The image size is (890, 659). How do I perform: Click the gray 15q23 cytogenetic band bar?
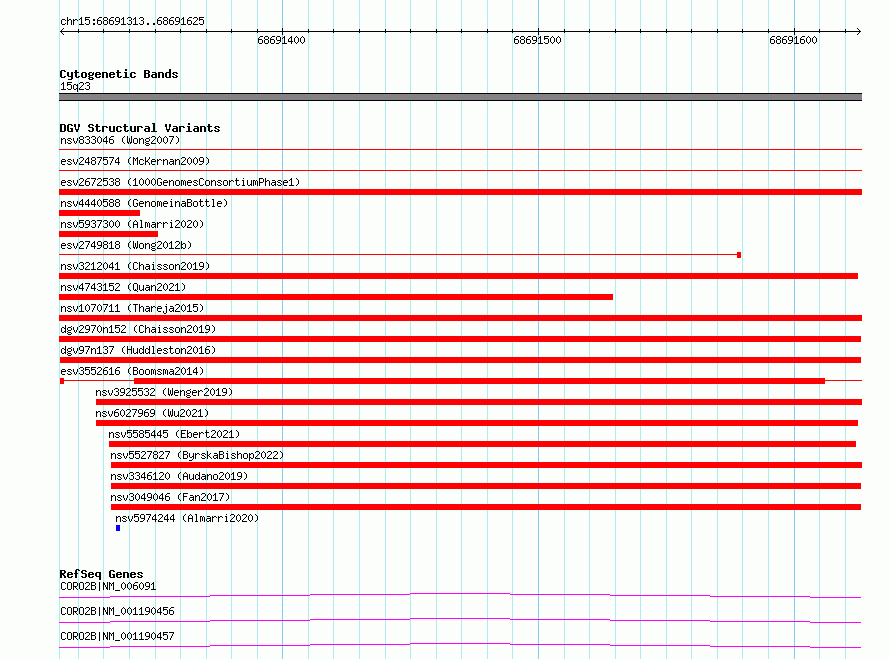click(460, 97)
